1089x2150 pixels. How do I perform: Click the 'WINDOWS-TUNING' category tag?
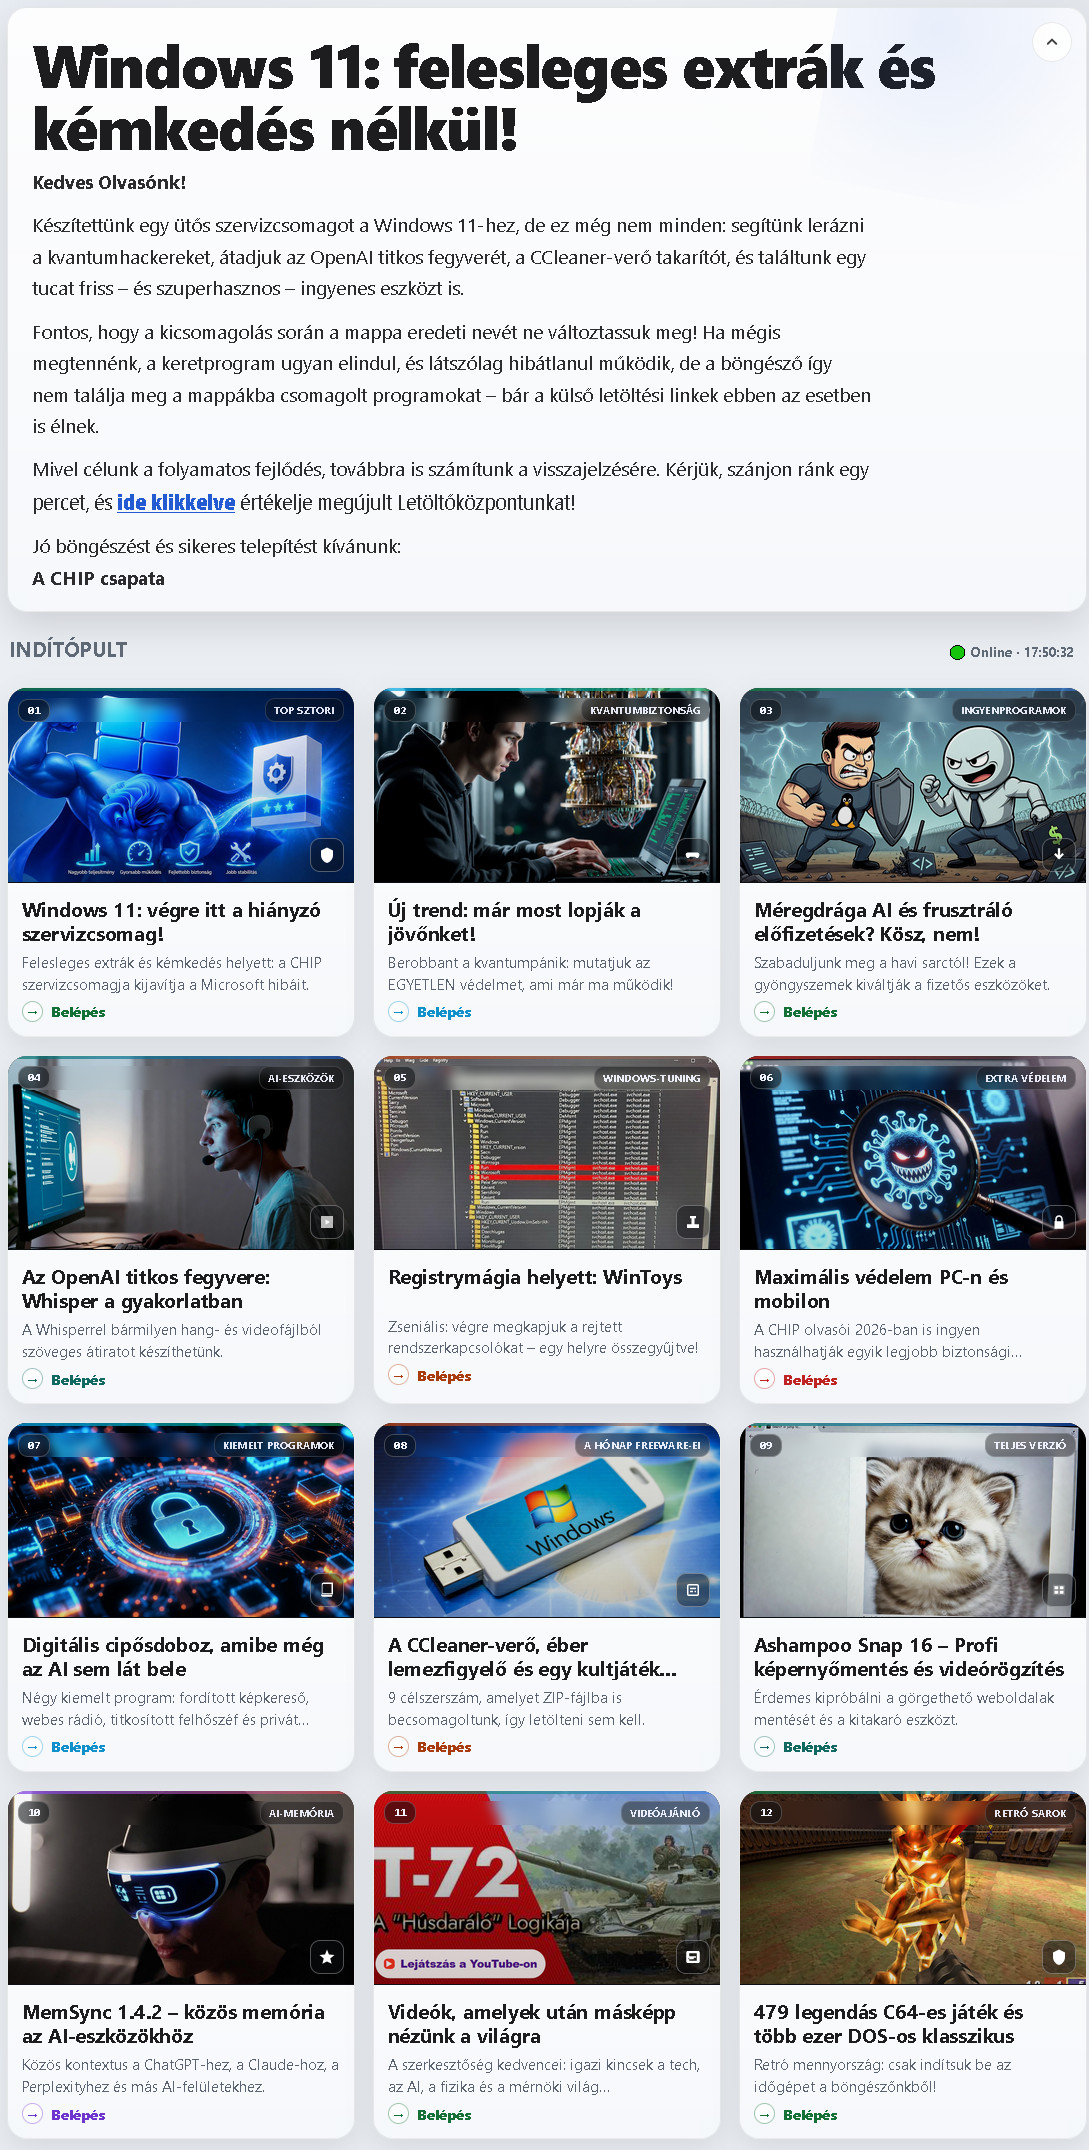coord(651,1078)
